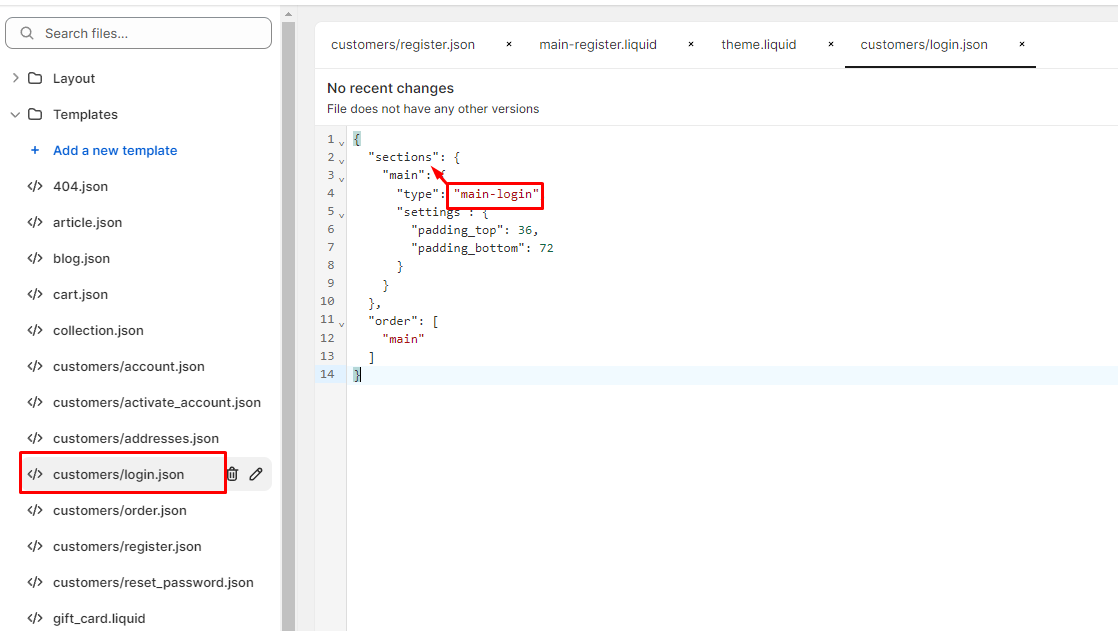Viewport: 1118px width, 631px height.
Task: Switch to main-register.liquid tab
Action: tap(598, 44)
